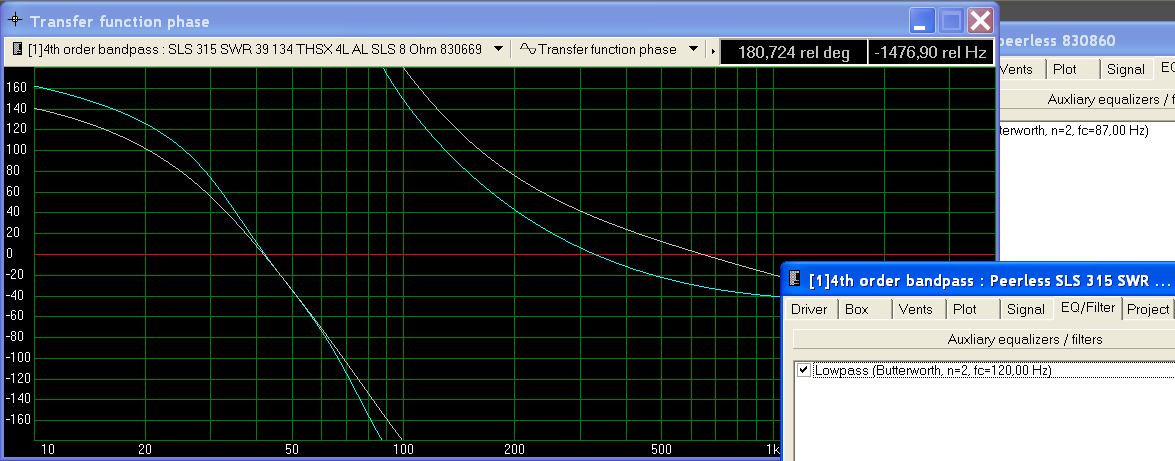1175x461 pixels.
Task: Open the Signal tab in the background Peerless 830860 window
Action: 1126,69
